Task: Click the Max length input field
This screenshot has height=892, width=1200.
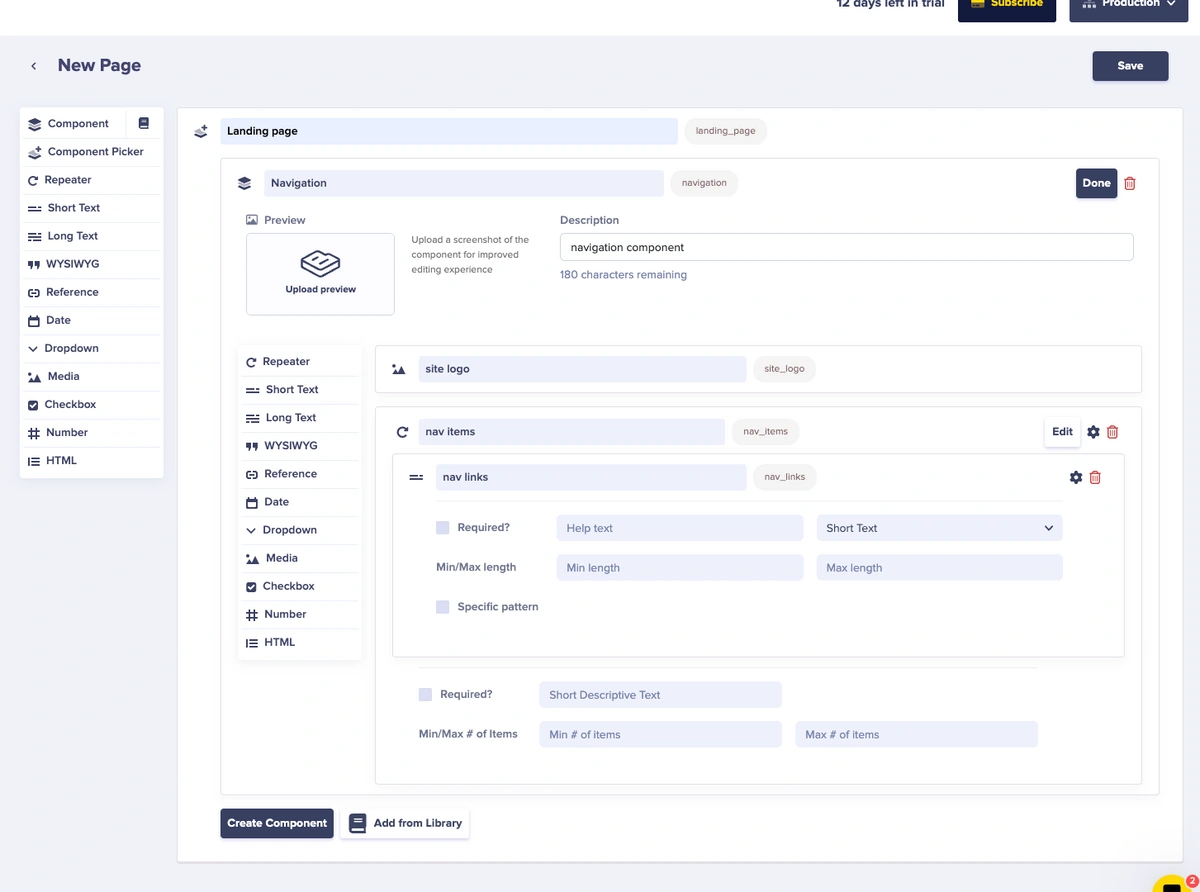Action: pos(939,568)
